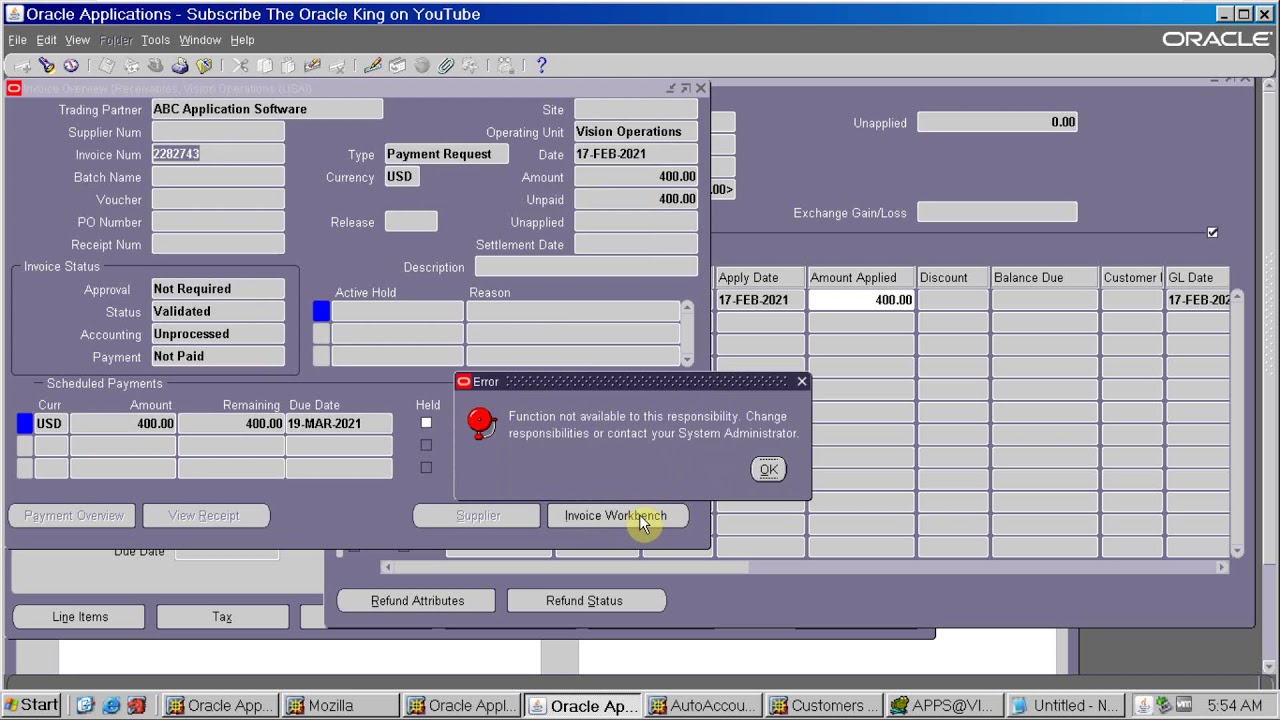Click the Close Form toolbar icon
This screenshot has width=1280, height=720.
[x=204, y=66]
